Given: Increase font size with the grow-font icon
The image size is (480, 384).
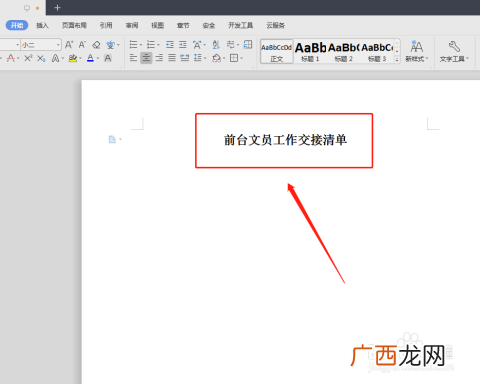Looking at the screenshot, I should [x=69, y=45].
